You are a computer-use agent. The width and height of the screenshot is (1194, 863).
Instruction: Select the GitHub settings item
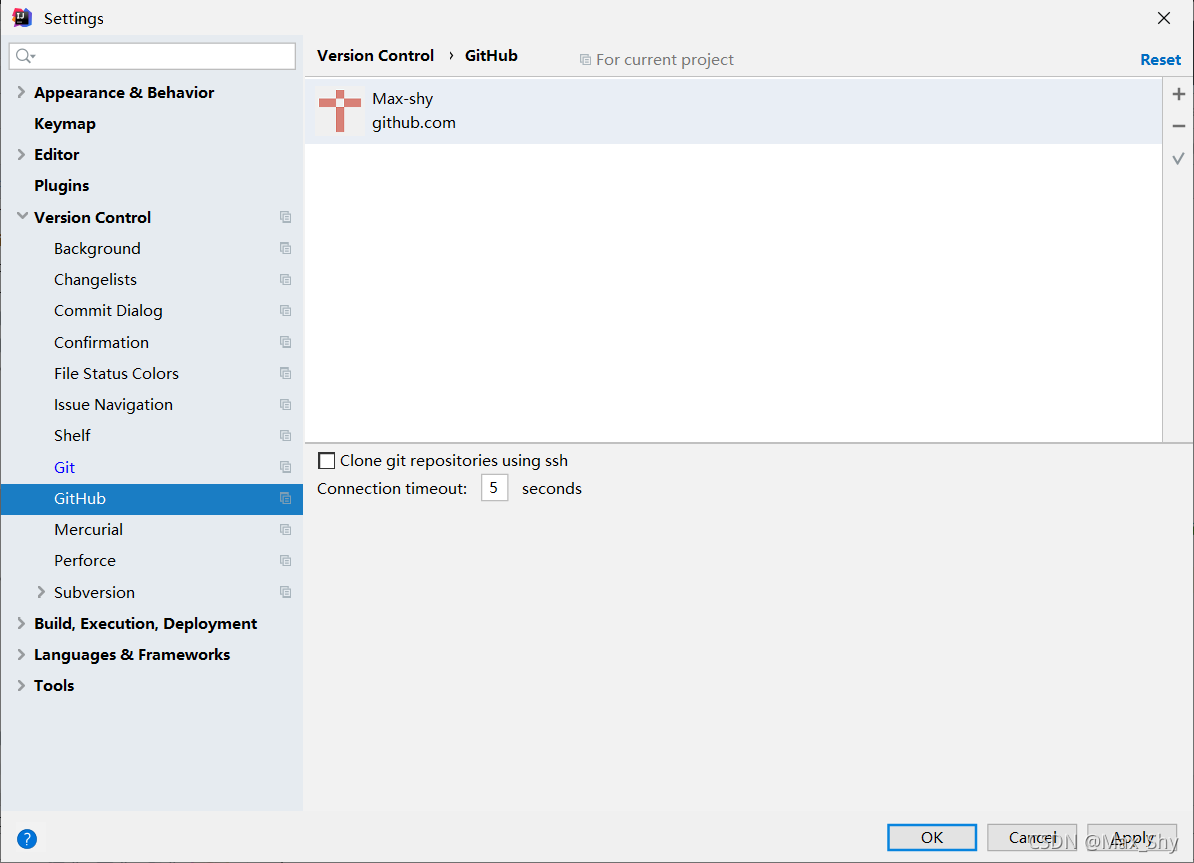pyautogui.click(x=152, y=499)
